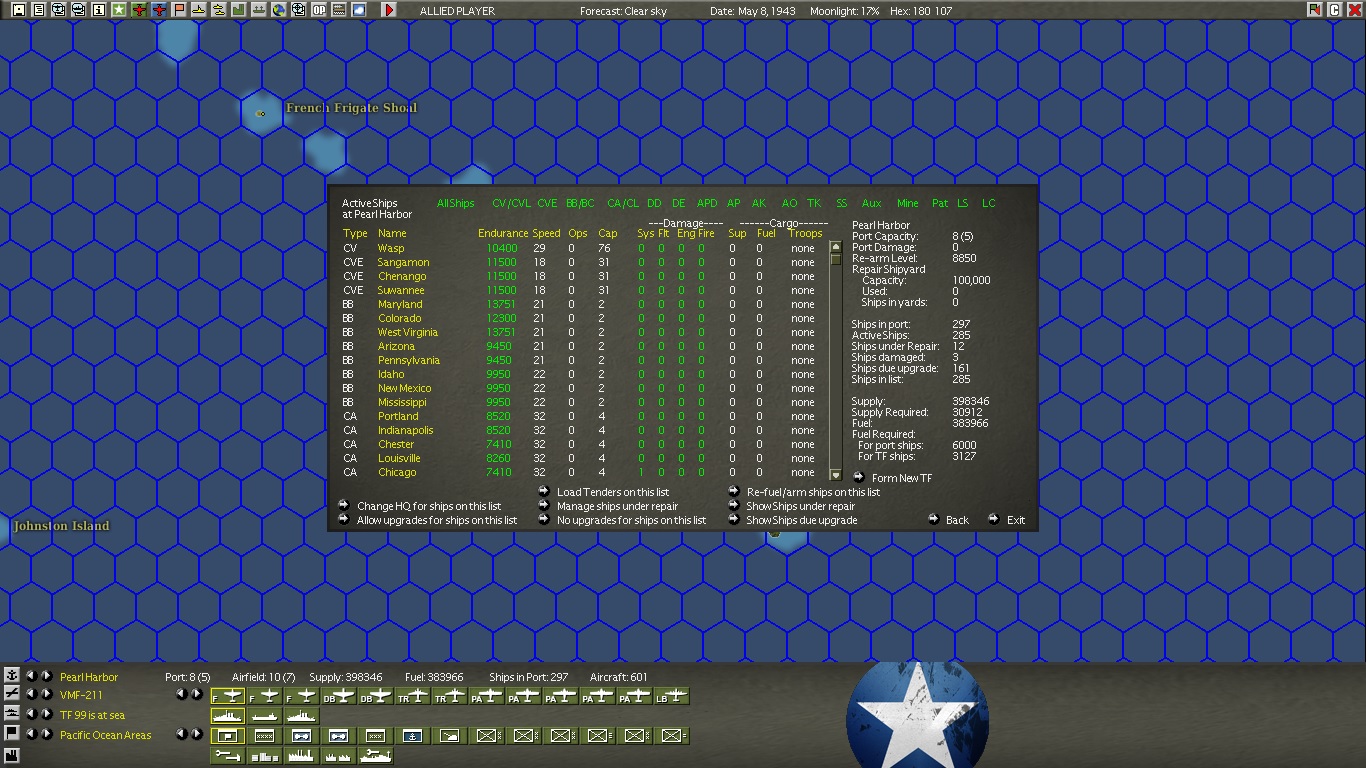1366x768 pixels.
Task: Click the green factory toolbar icon
Action: pyautogui.click(x=239, y=10)
